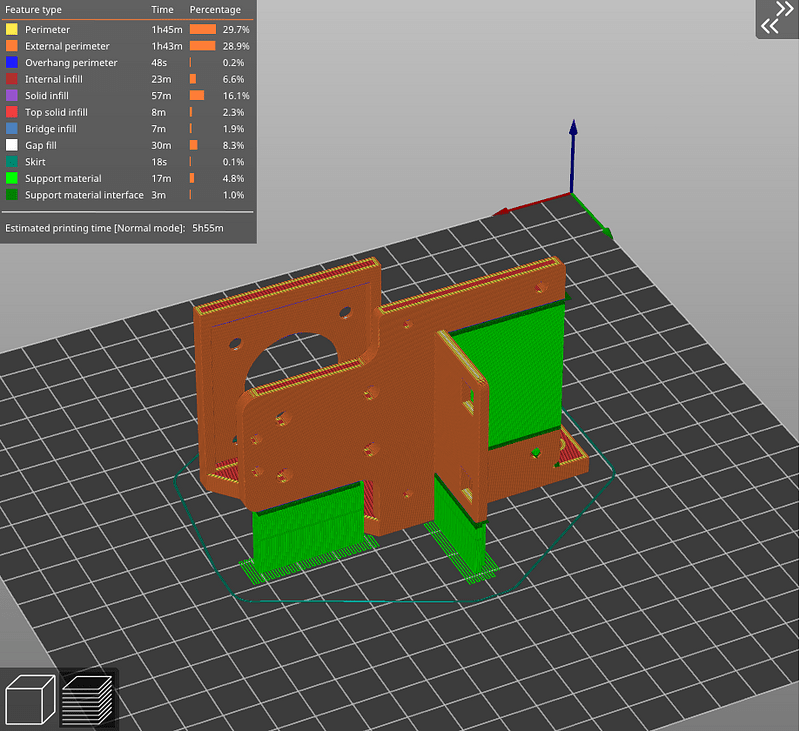The height and width of the screenshot is (731, 800).
Task: Click the 57m Solid infill time
Action: (161, 95)
